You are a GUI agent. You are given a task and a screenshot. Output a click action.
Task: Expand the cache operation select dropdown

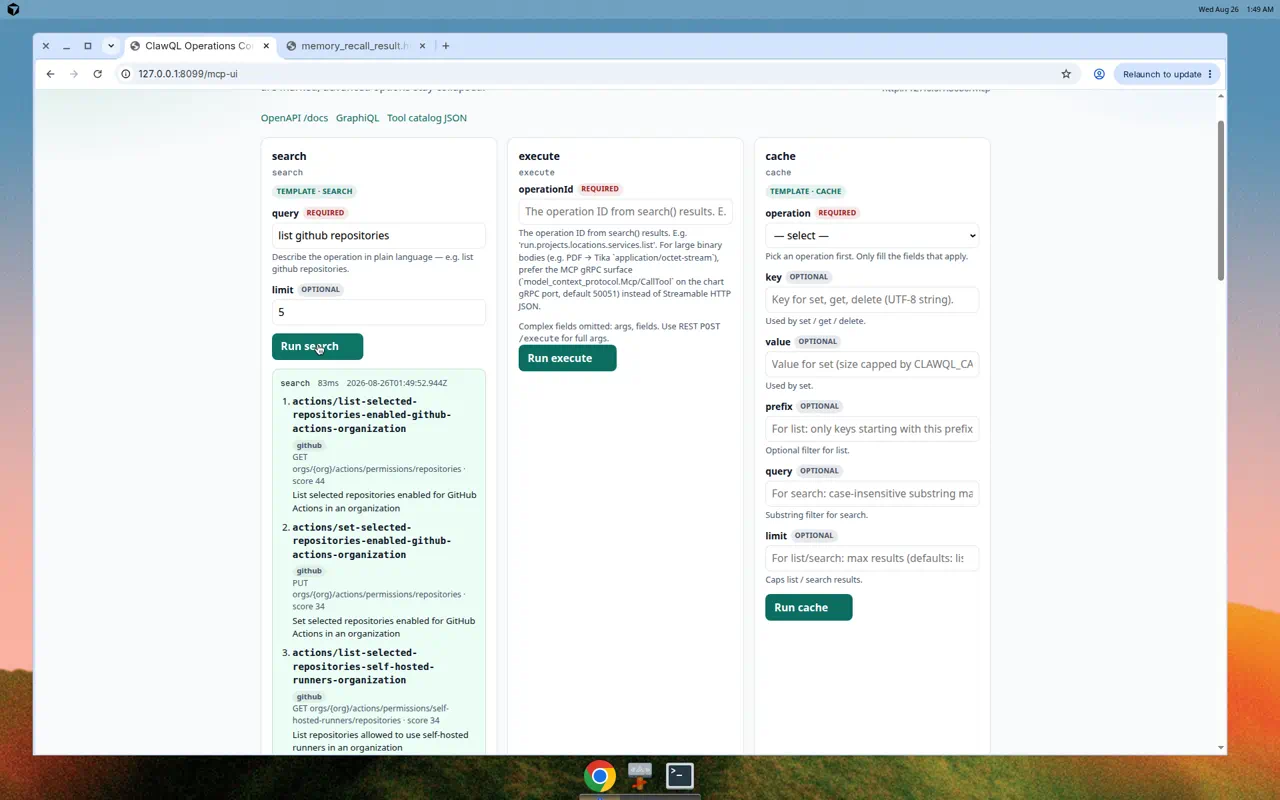coord(872,236)
